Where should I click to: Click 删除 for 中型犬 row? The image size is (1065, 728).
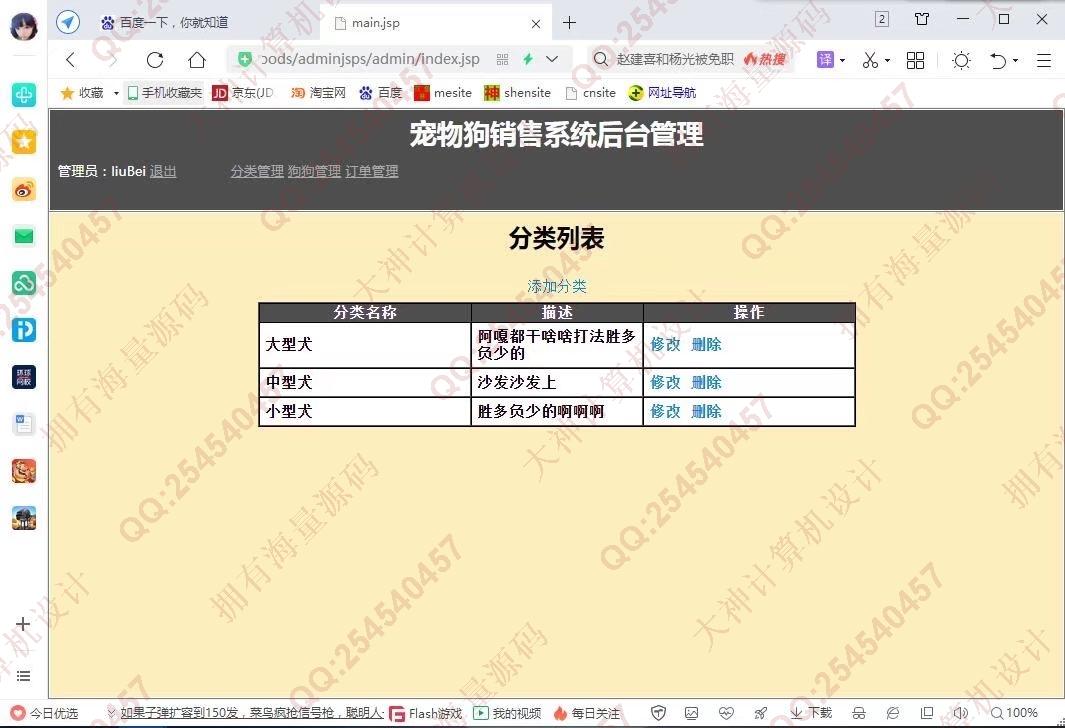(706, 382)
